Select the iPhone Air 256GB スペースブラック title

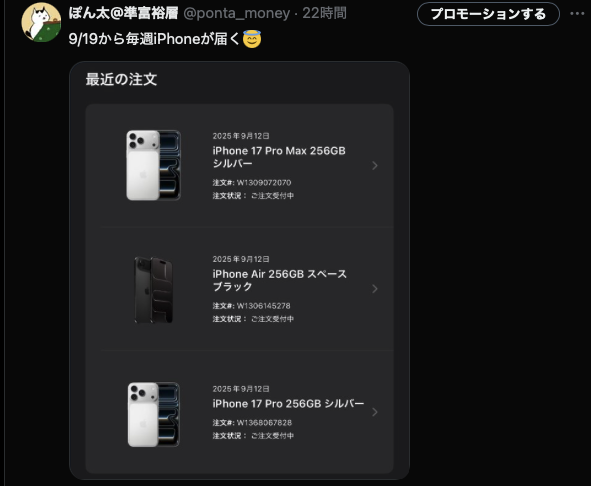pos(279,280)
